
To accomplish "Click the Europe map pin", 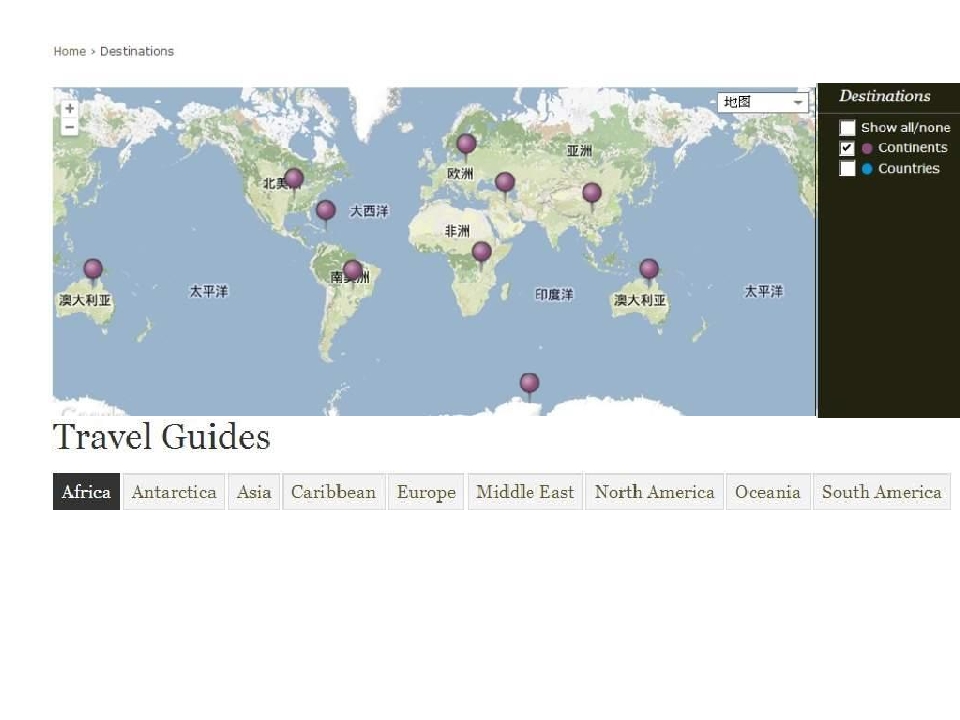I will [466, 144].
